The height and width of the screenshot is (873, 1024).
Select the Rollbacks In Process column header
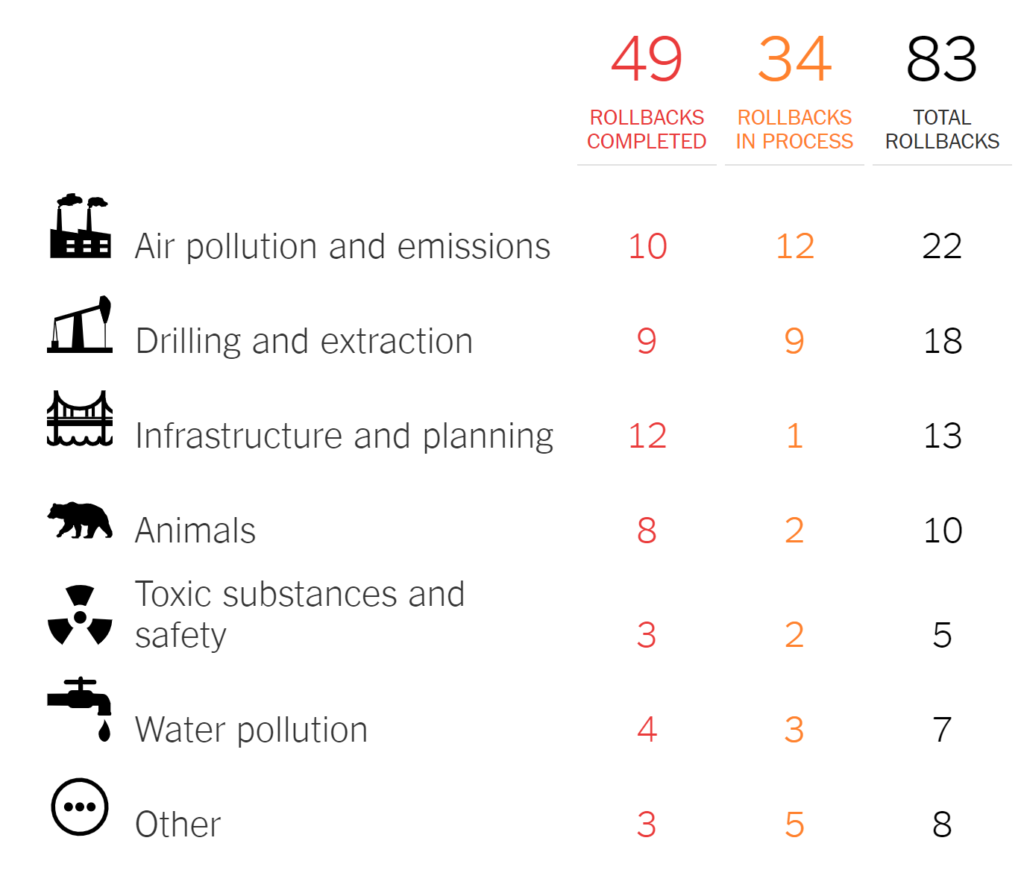794,129
